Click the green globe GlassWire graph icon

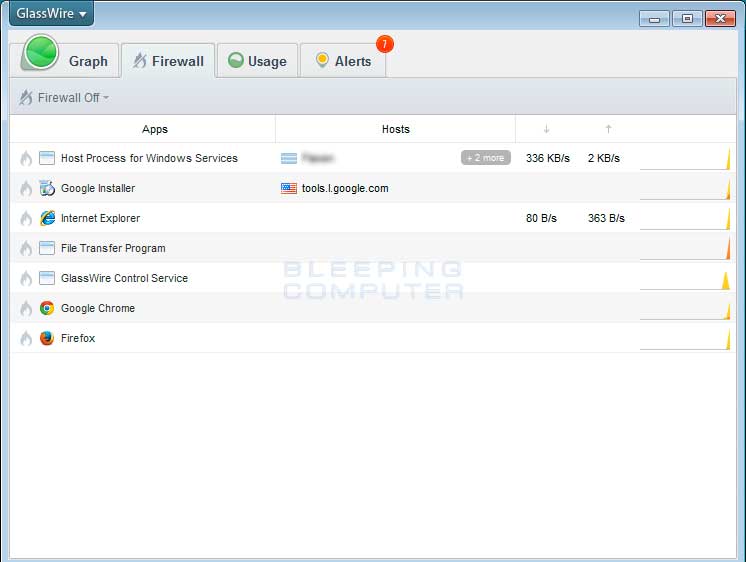click(41, 52)
